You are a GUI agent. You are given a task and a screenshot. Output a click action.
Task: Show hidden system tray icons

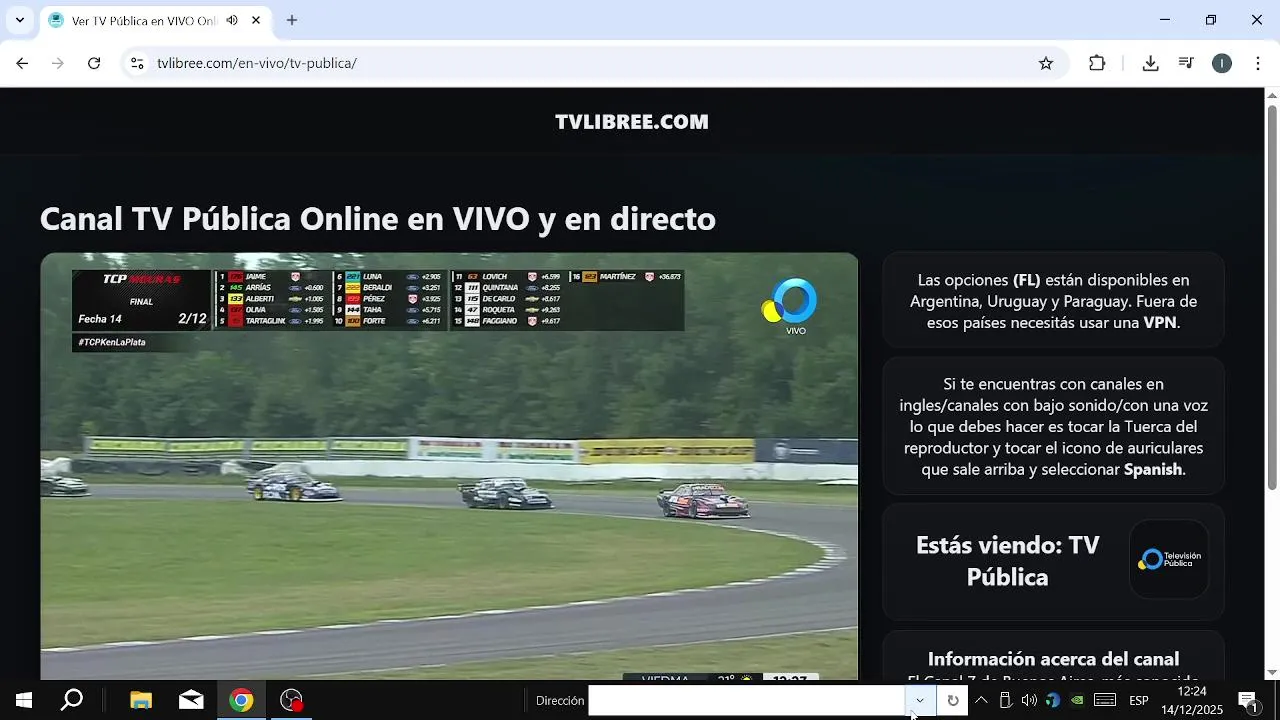(x=981, y=700)
